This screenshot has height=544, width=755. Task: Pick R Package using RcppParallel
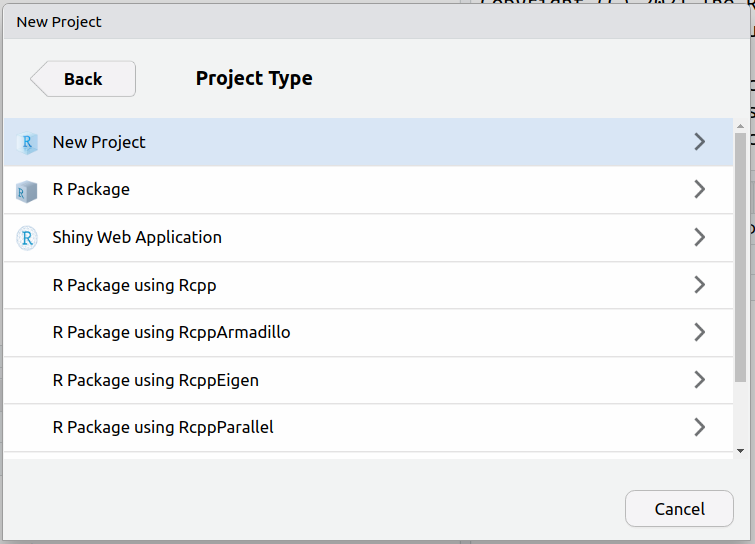[x=163, y=427]
